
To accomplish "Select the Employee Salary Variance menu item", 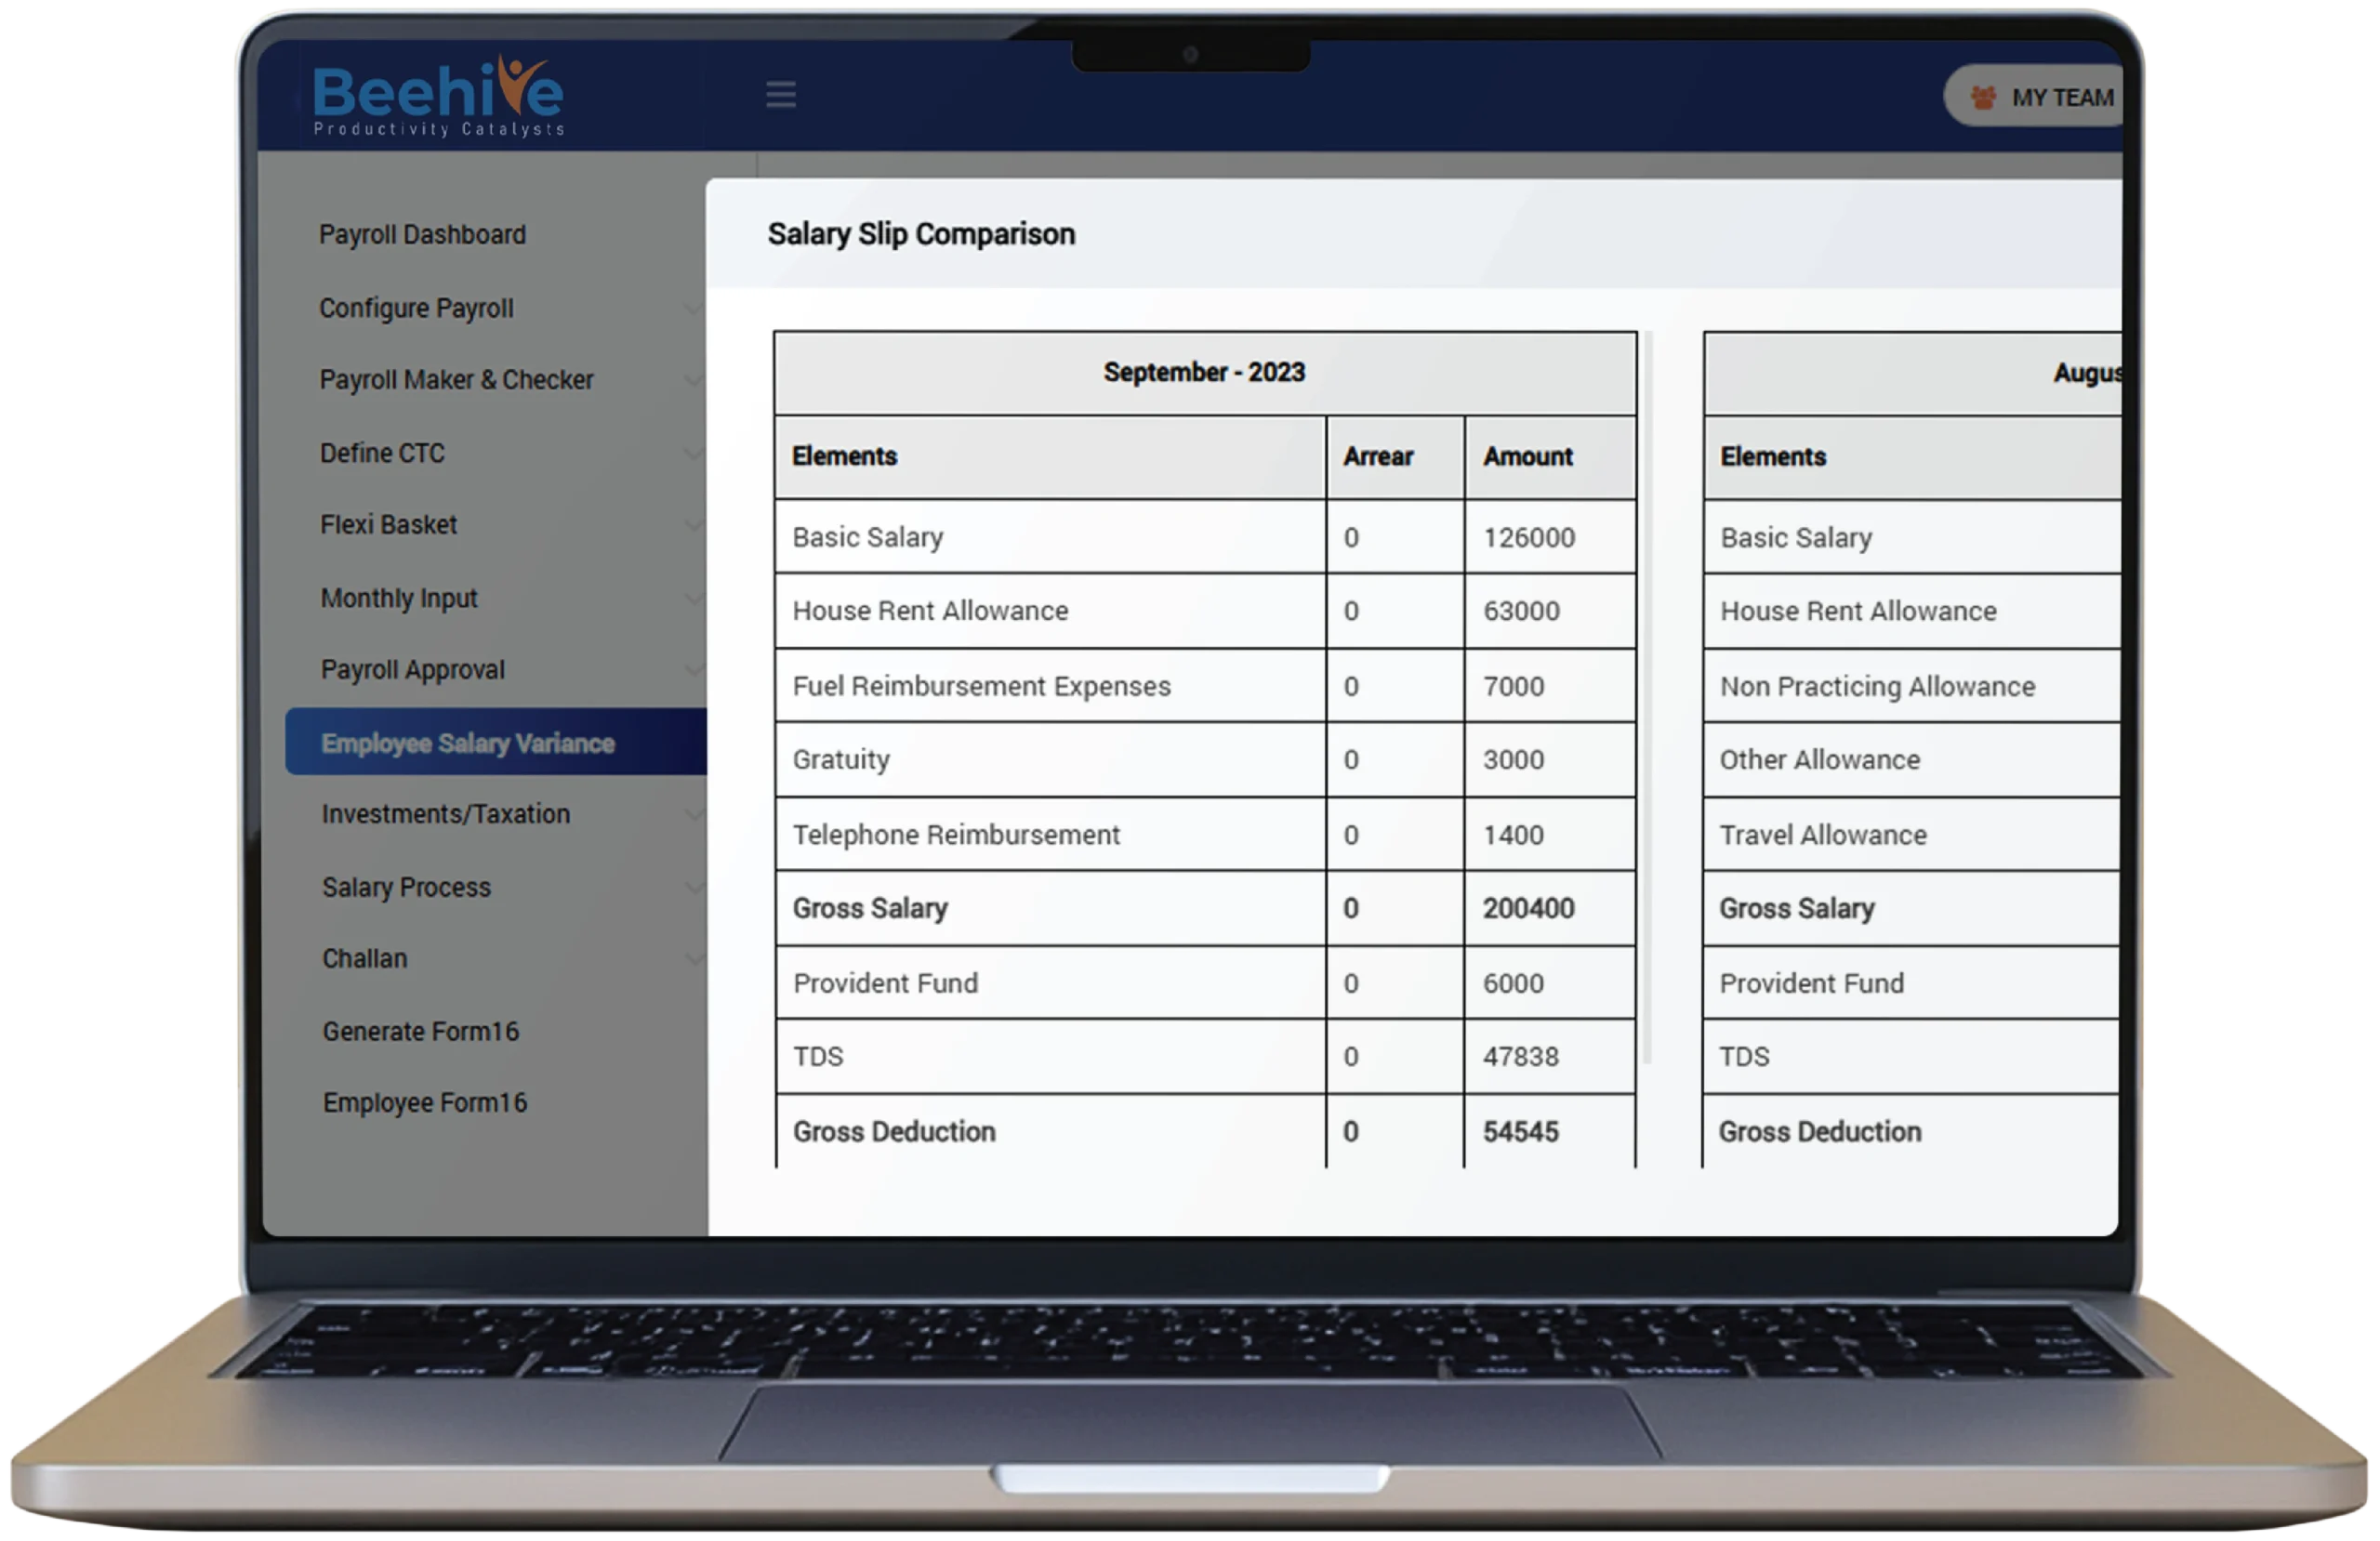I will point(468,743).
